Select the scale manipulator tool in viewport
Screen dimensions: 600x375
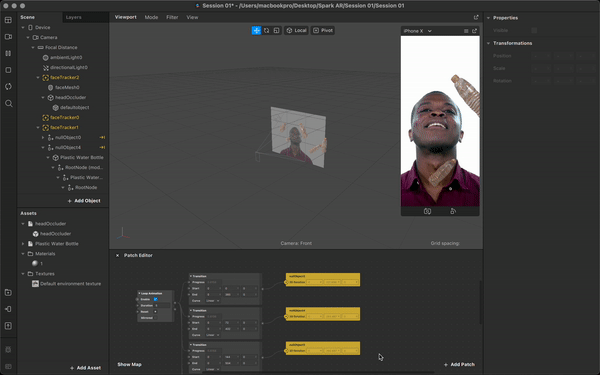[x=276, y=31]
